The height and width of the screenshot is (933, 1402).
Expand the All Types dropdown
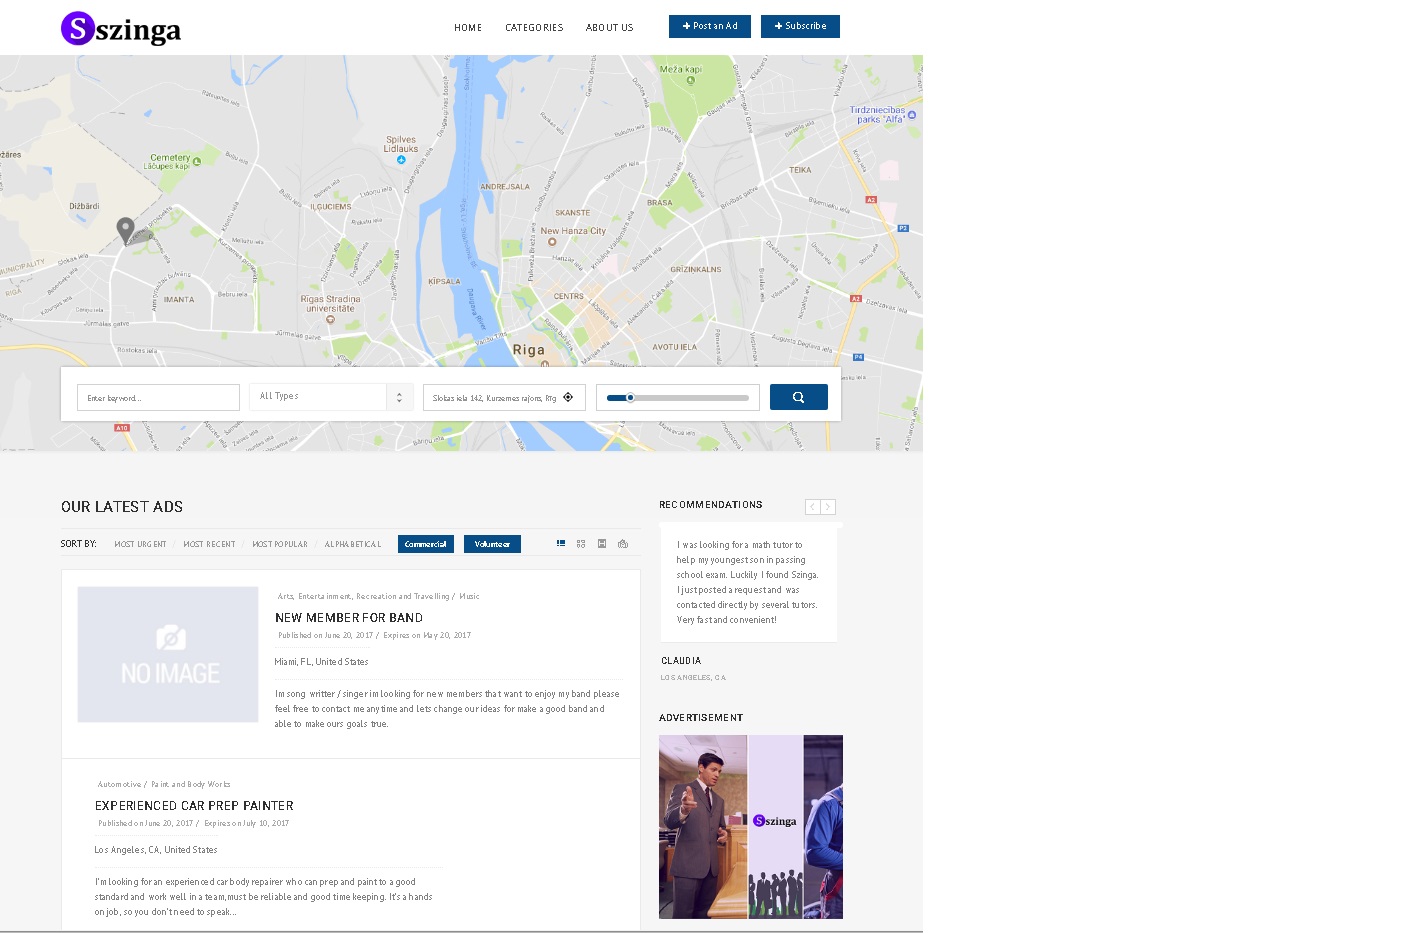click(x=331, y=397)
